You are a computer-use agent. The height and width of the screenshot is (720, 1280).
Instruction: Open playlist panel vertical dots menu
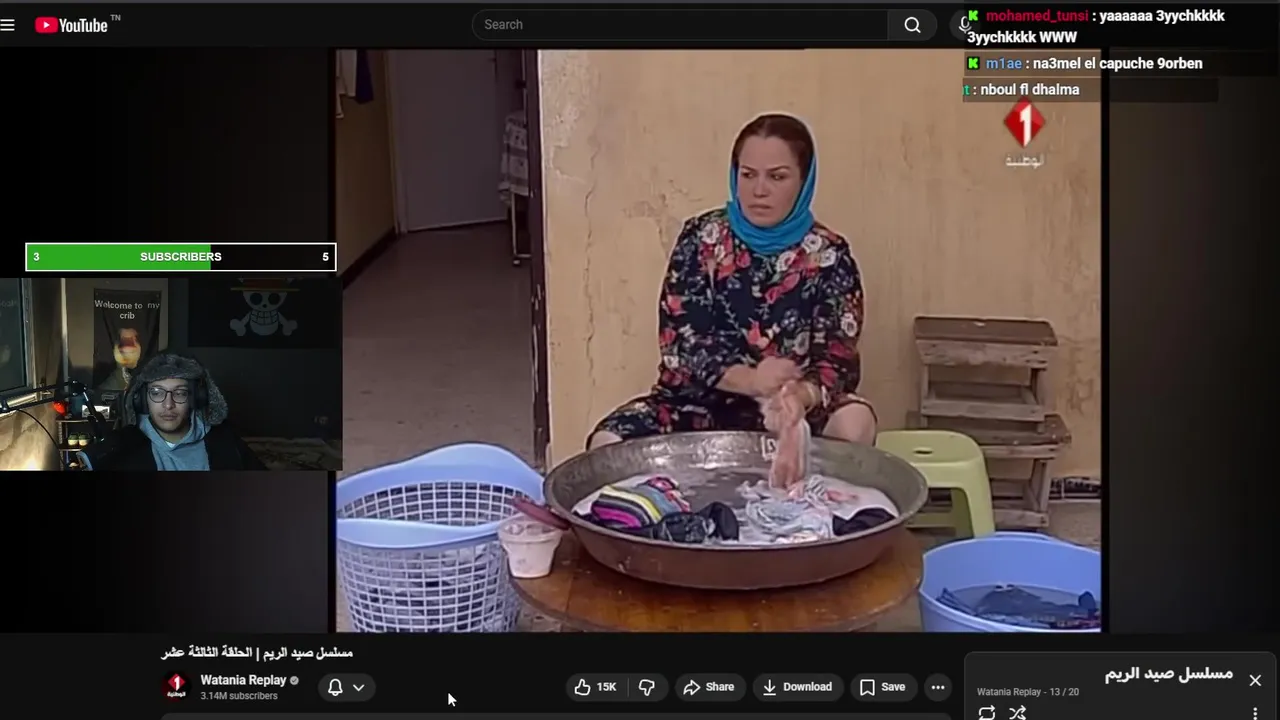(1255, 712)
